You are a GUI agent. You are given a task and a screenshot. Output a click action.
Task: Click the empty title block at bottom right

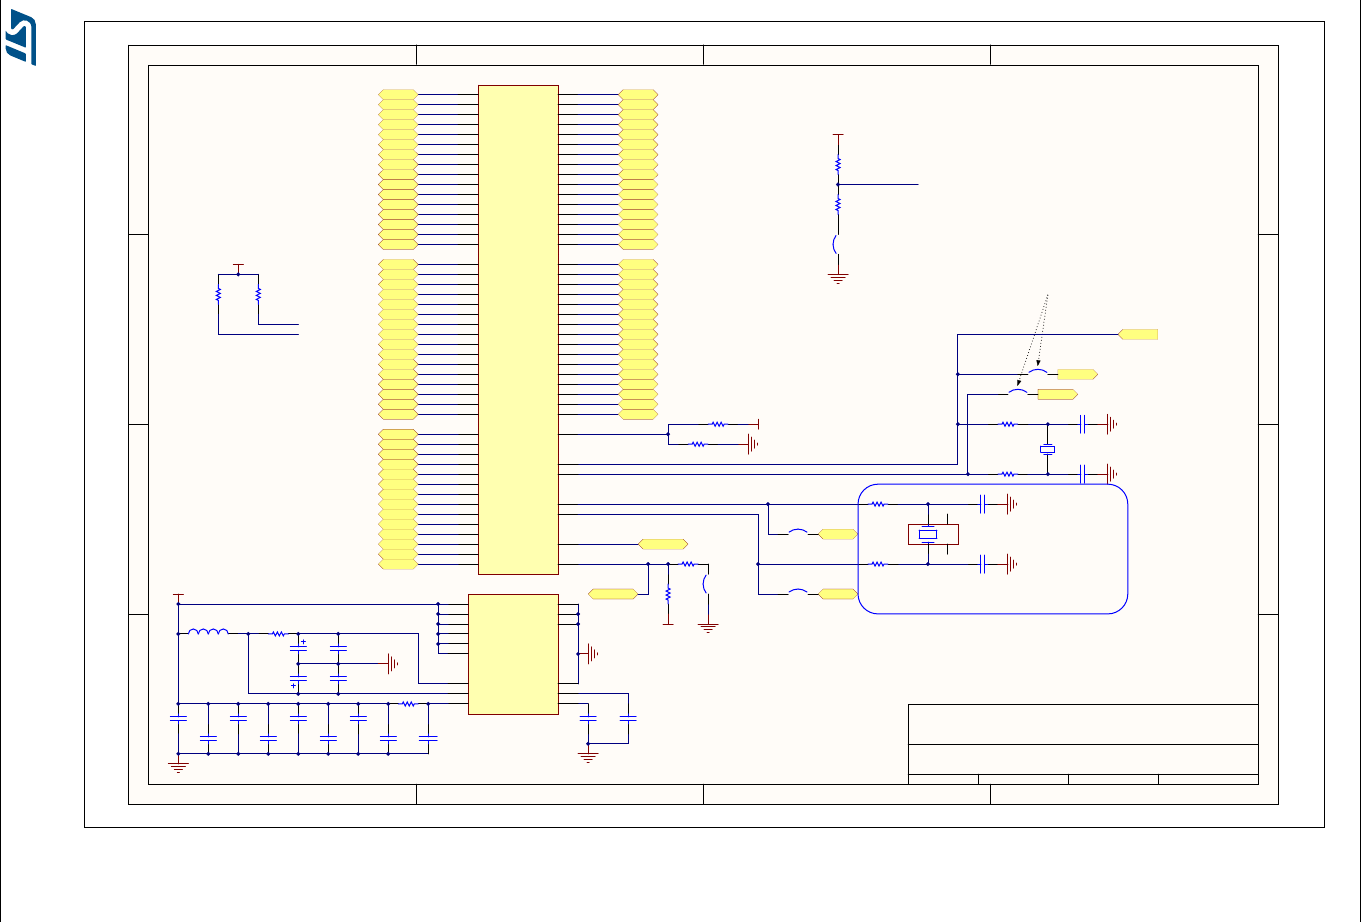coord(1083,744)
